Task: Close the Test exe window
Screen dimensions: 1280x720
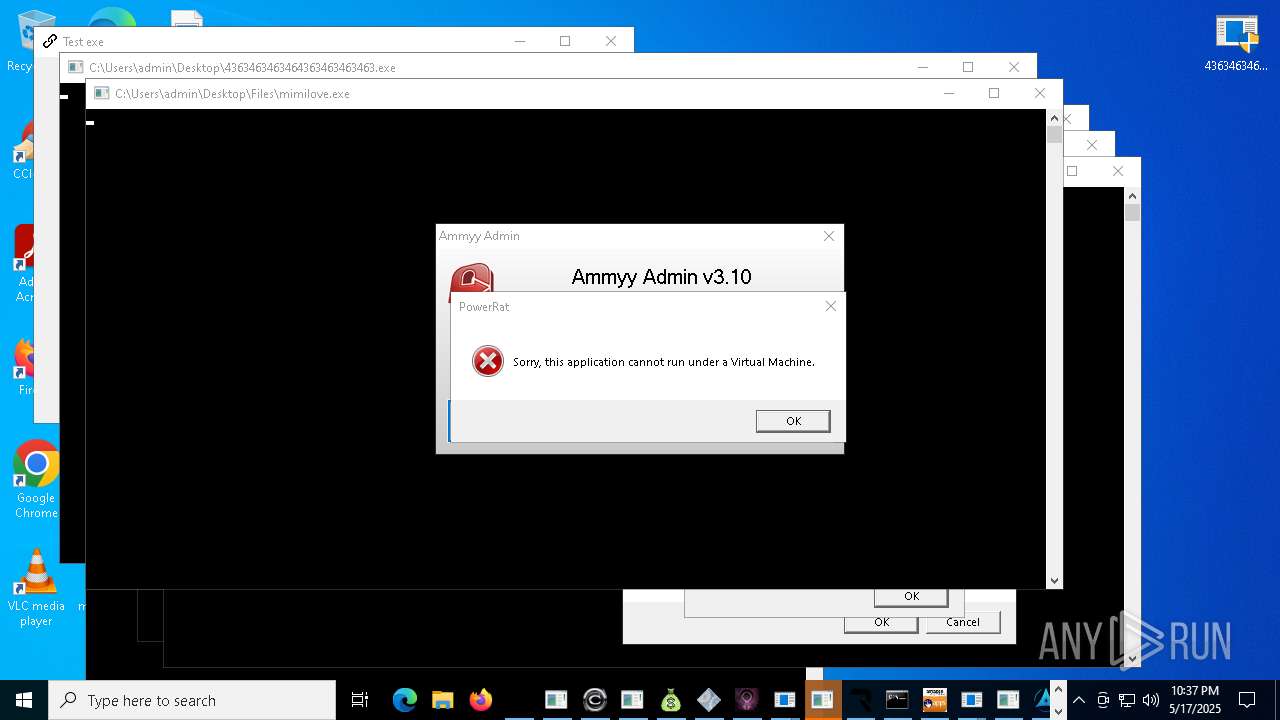Action: pos(611,41)
